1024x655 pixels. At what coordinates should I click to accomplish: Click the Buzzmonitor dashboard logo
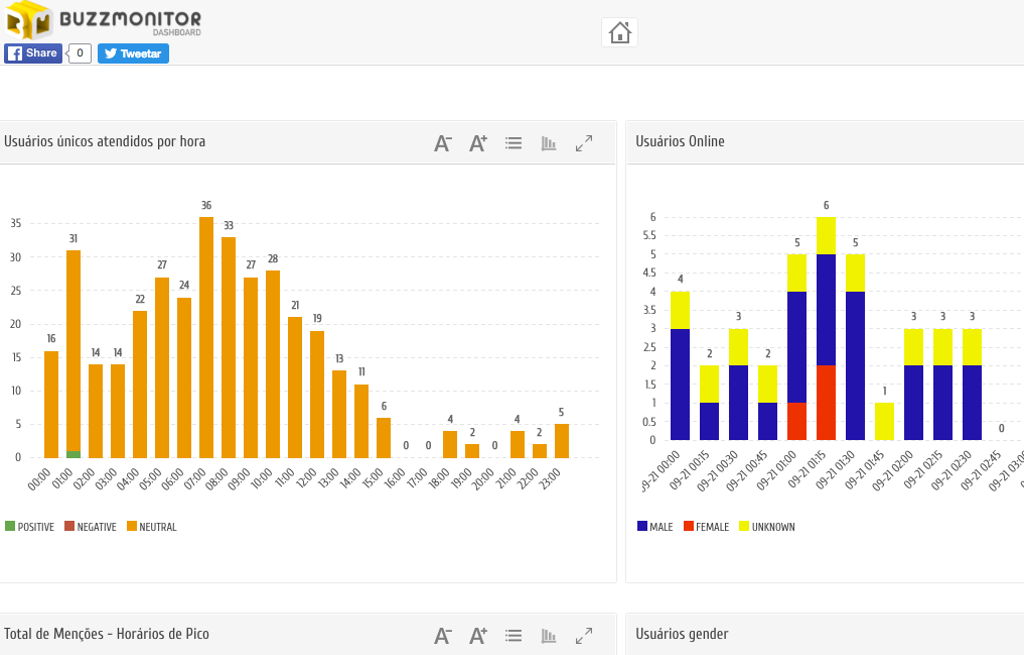point(103,20)
